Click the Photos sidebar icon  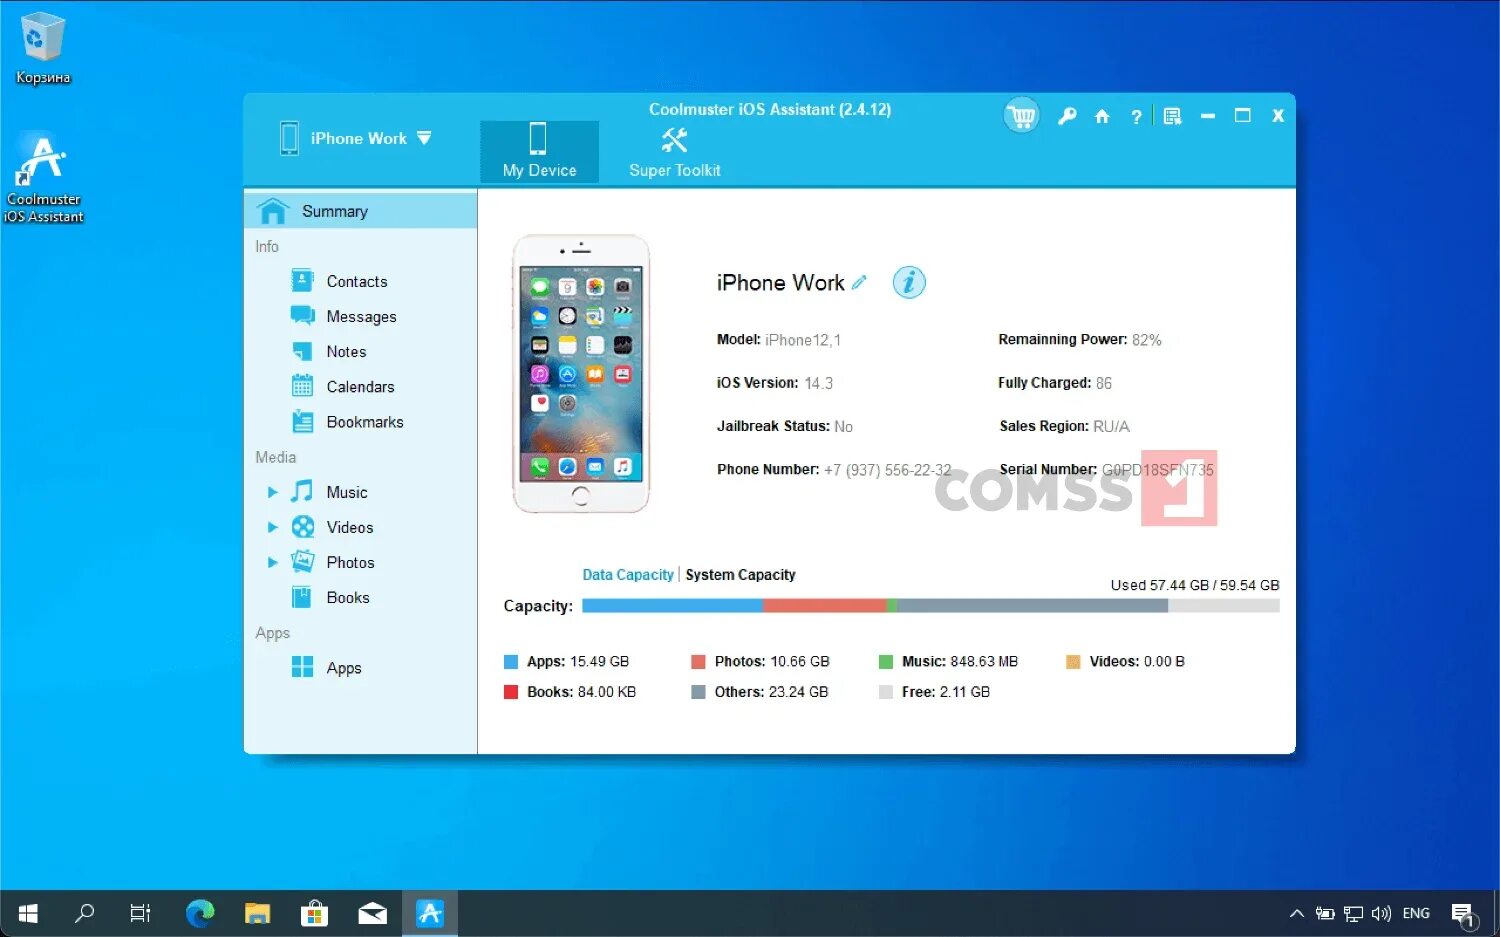tap(303, 562)
